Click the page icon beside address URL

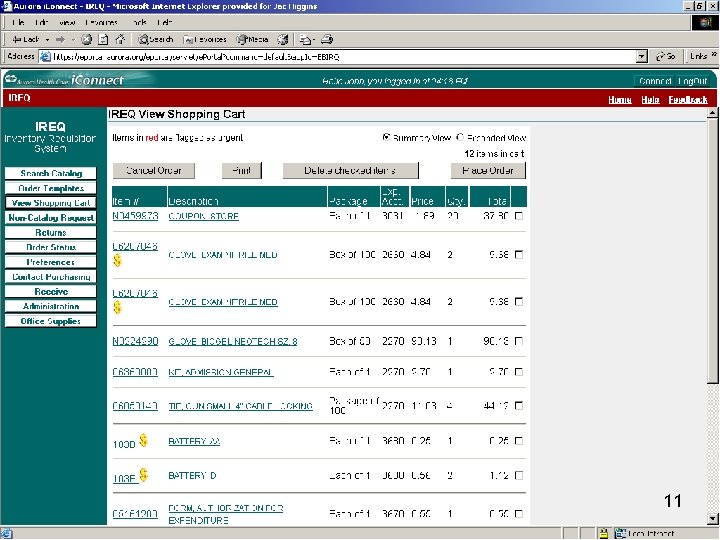45,57
